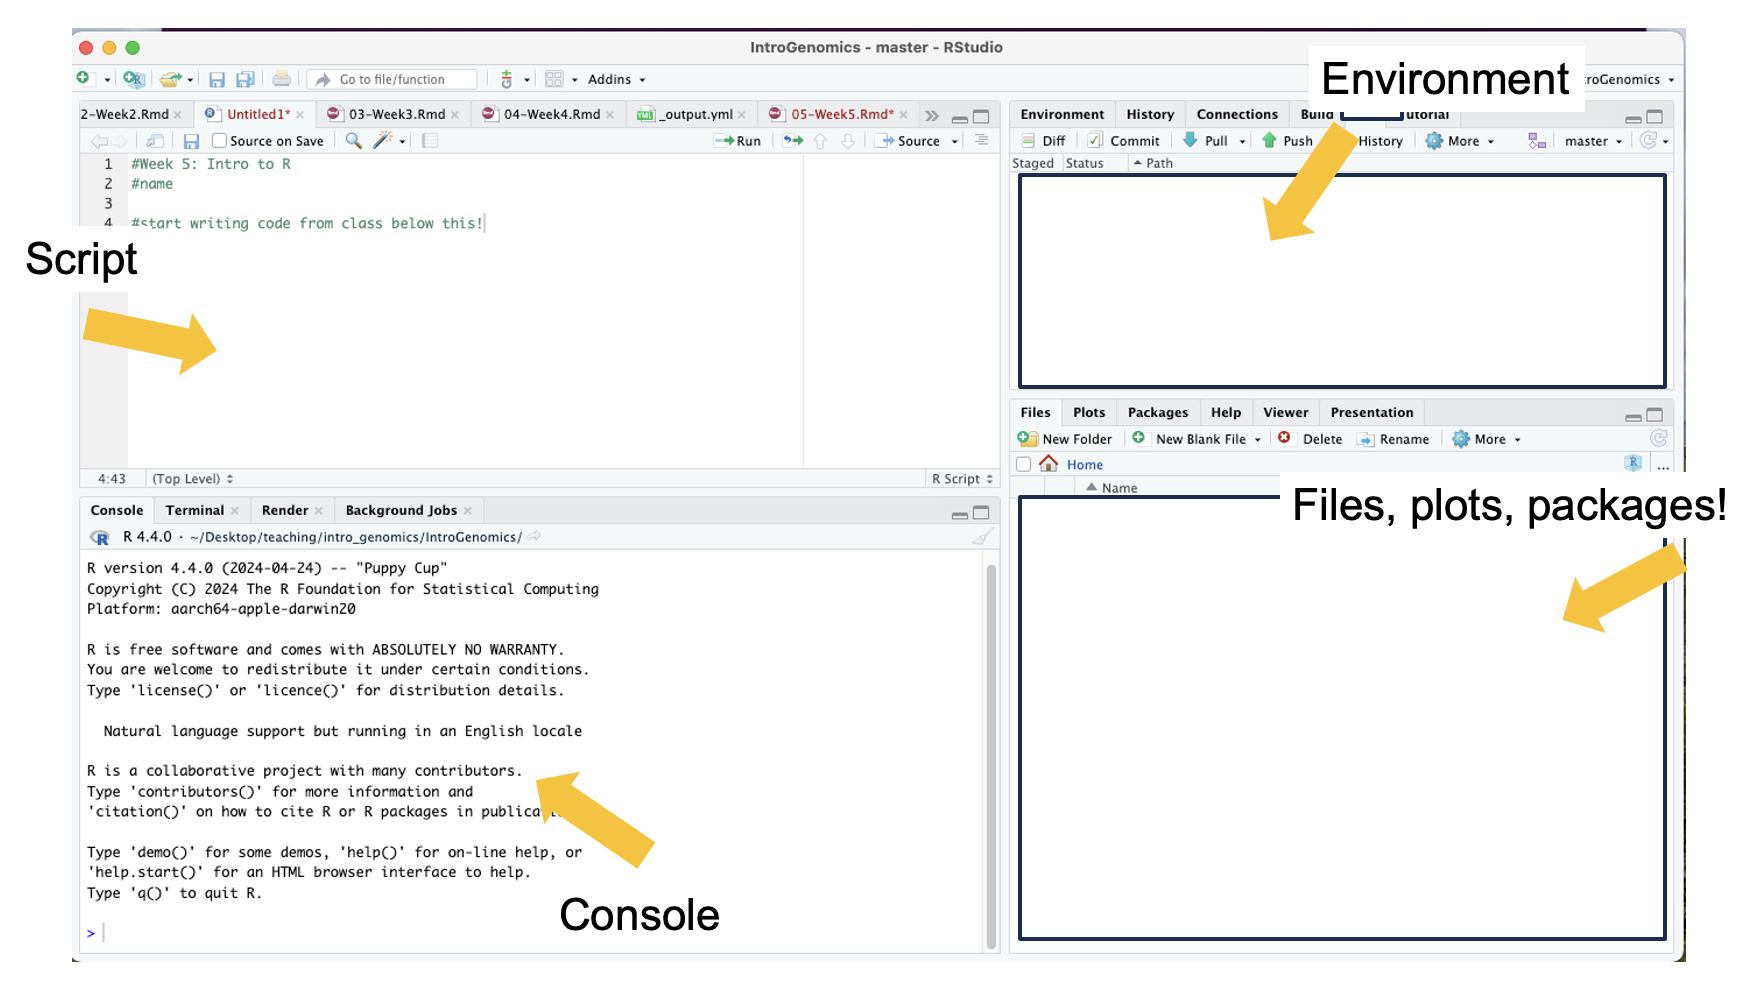The width and height of the screenshot is (1756, 986).
Task: Open an existing file via the folder icon
Action: tap(170, 79)
